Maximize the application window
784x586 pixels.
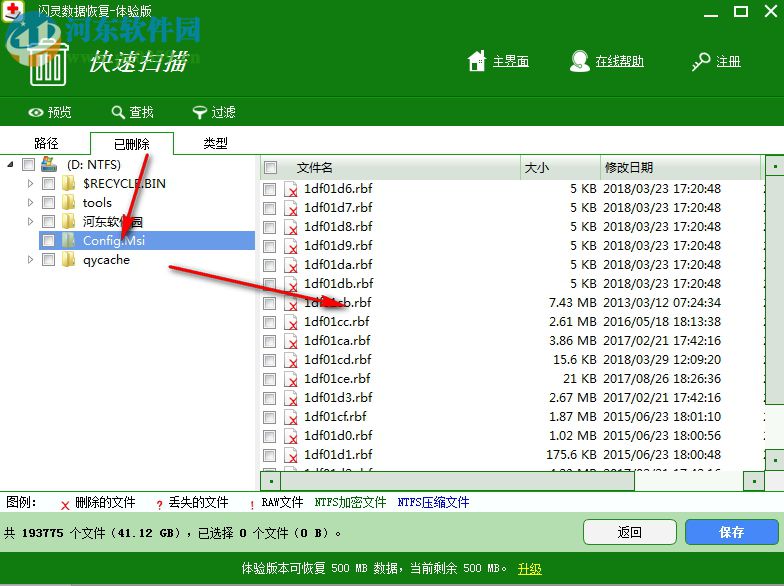point(740,11)
